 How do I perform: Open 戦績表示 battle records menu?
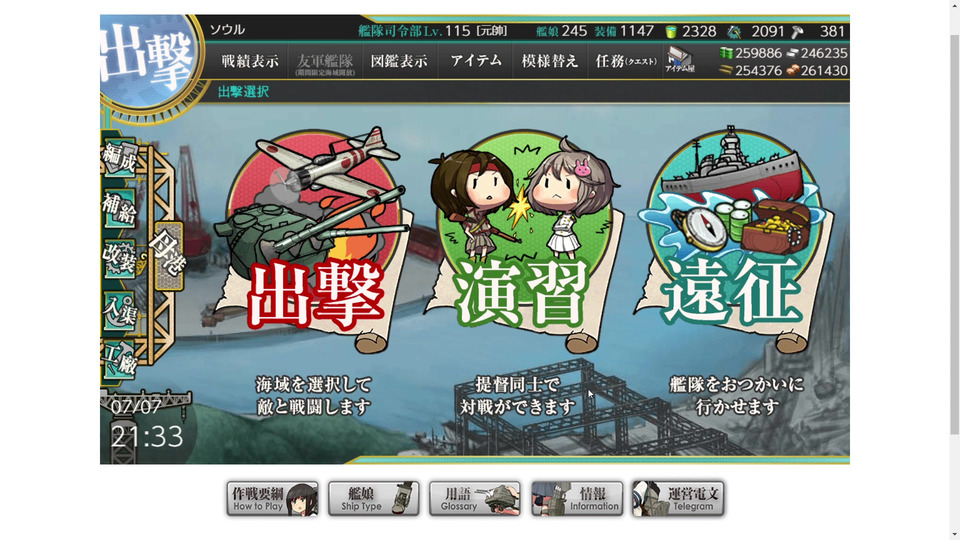[250, 61]
